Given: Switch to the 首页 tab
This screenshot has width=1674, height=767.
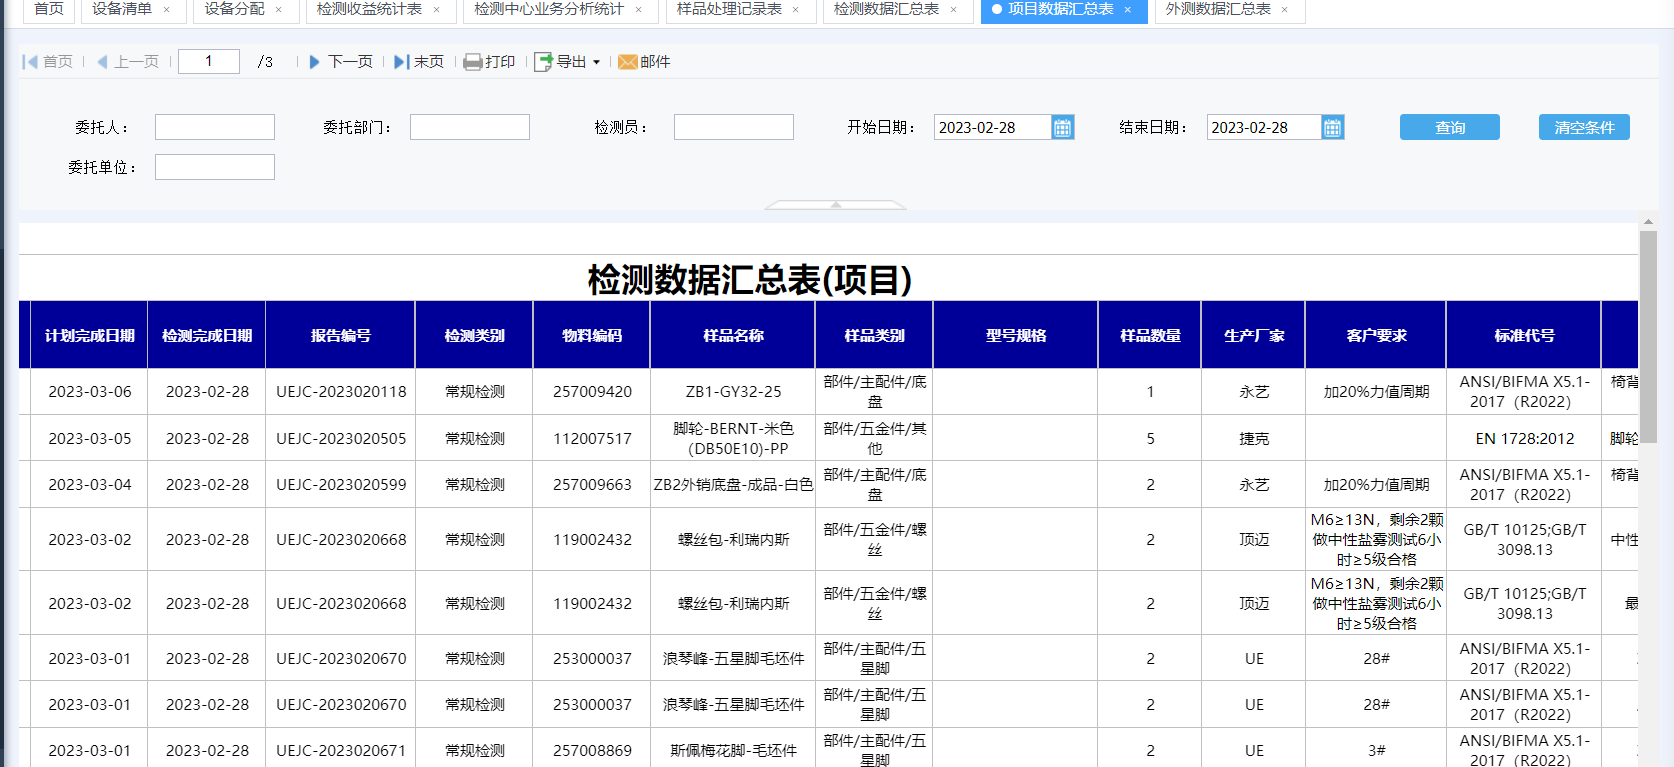Looking at the screenshot, I should pos(48,9).
